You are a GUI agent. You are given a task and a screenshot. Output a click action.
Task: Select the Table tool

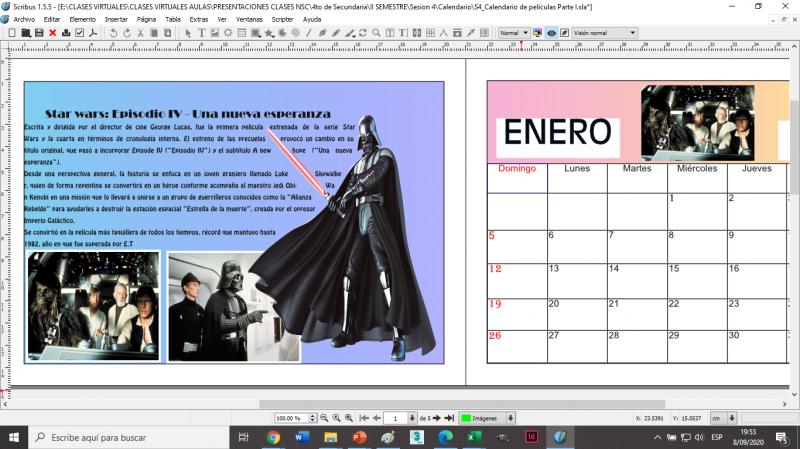coord(242,33)
